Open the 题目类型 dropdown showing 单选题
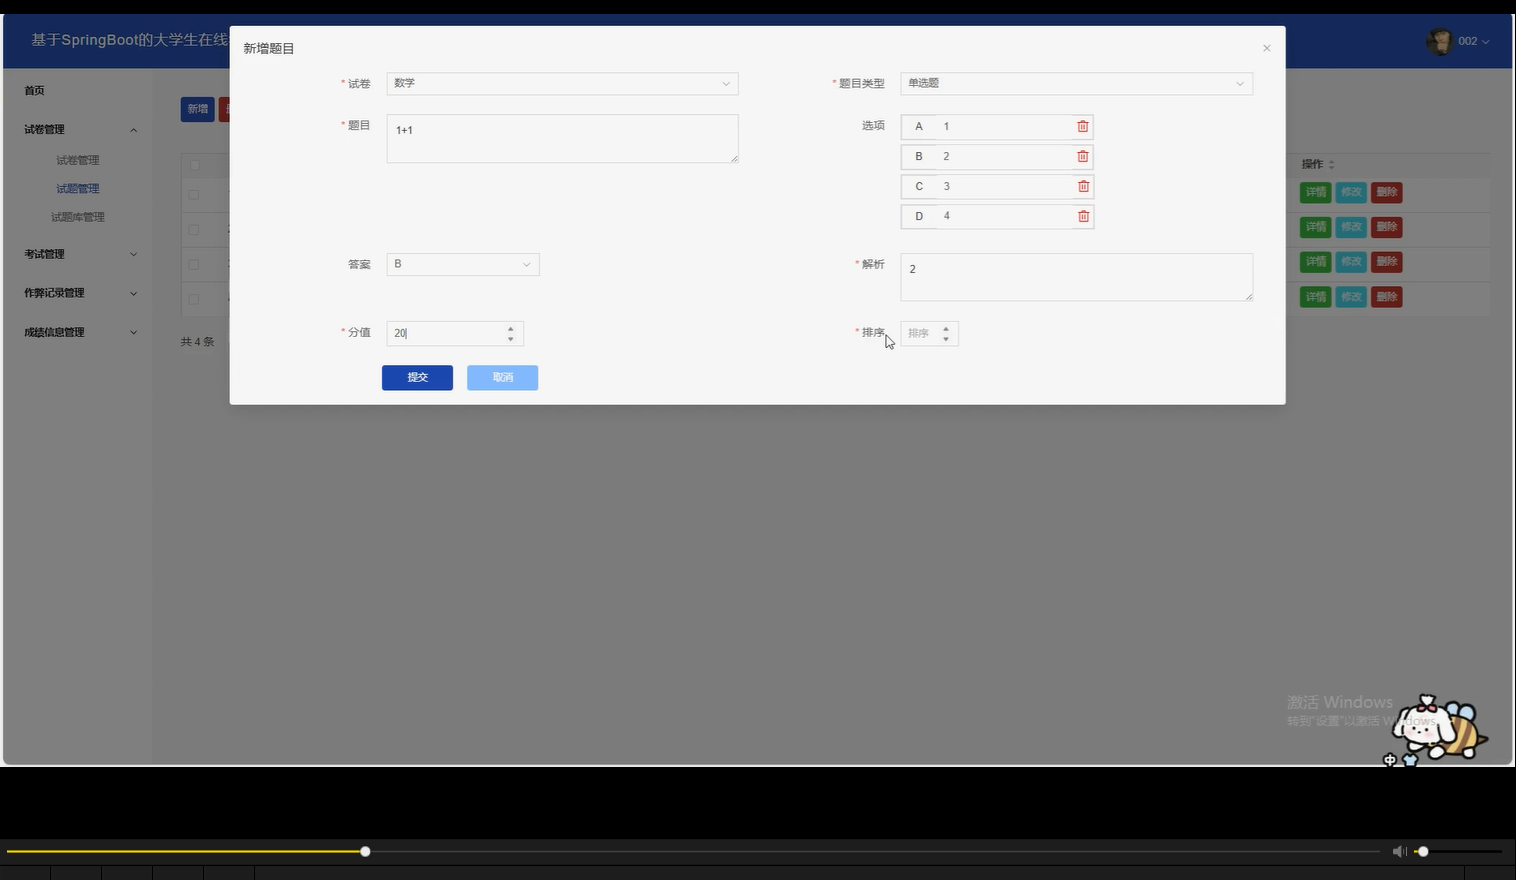Screen dimensions: 1516x880 click(x=1076, y=84)
